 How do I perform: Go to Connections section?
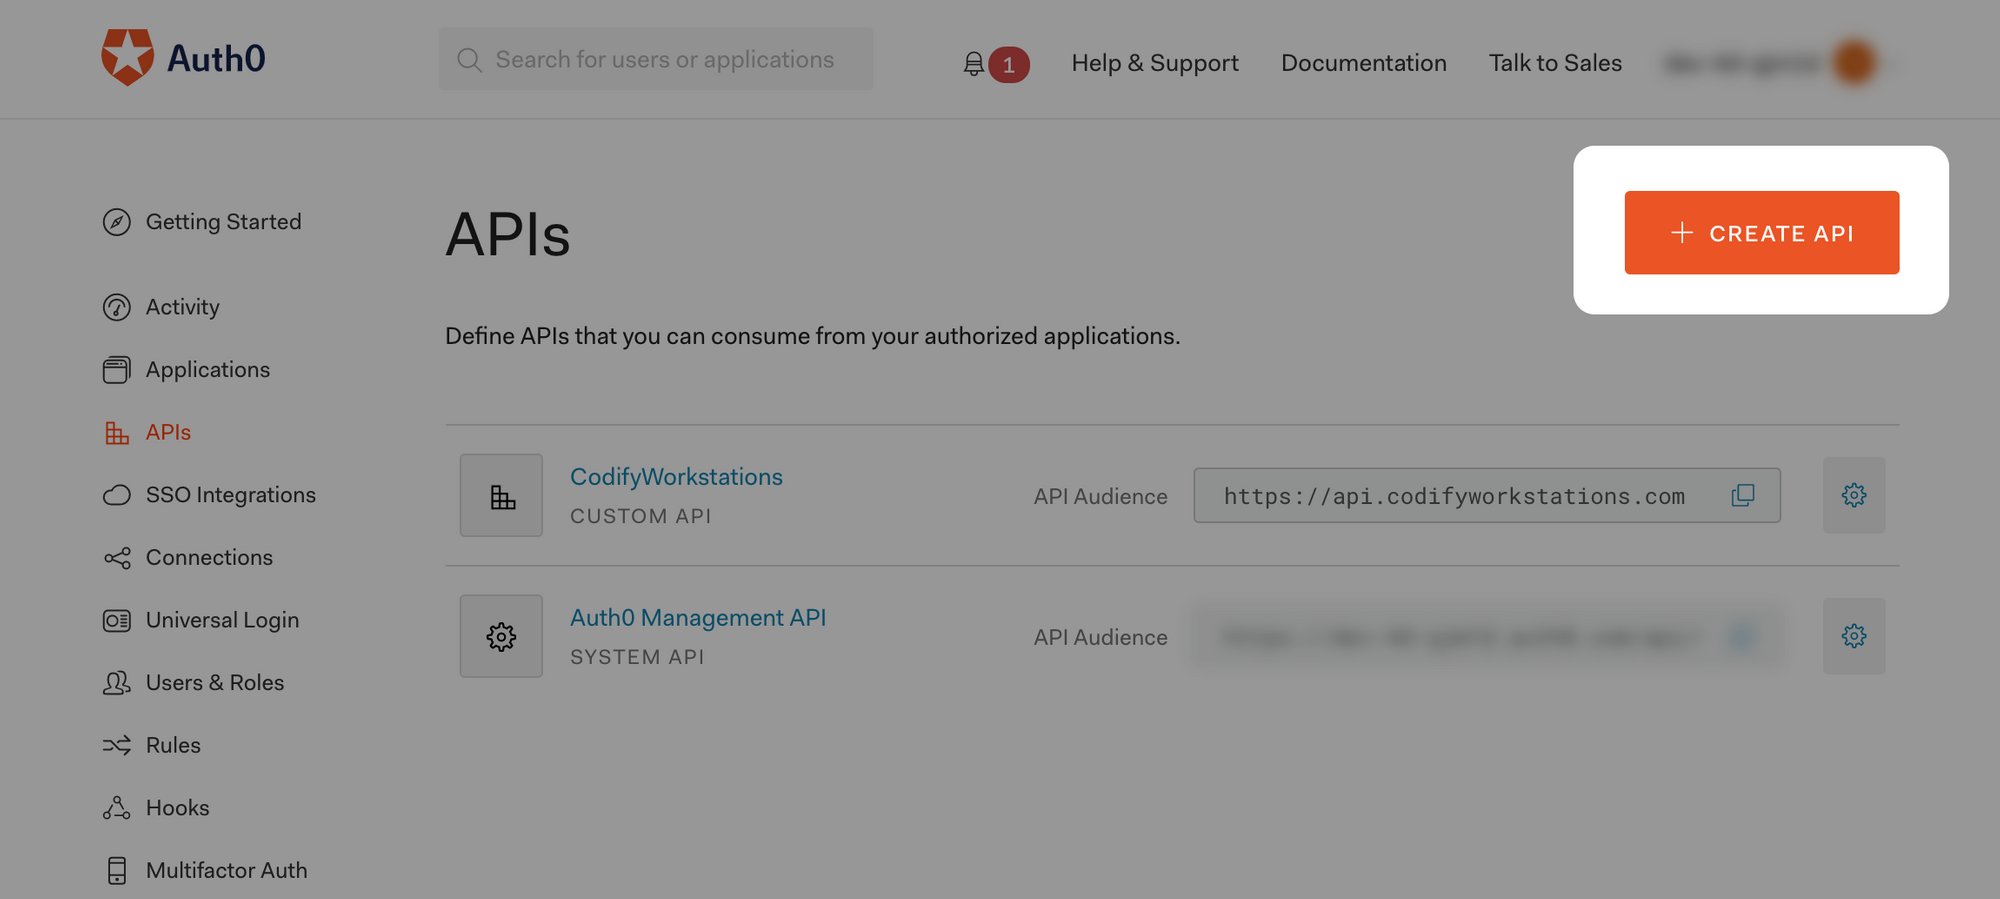pyautogui.click(x=209, y=558)
